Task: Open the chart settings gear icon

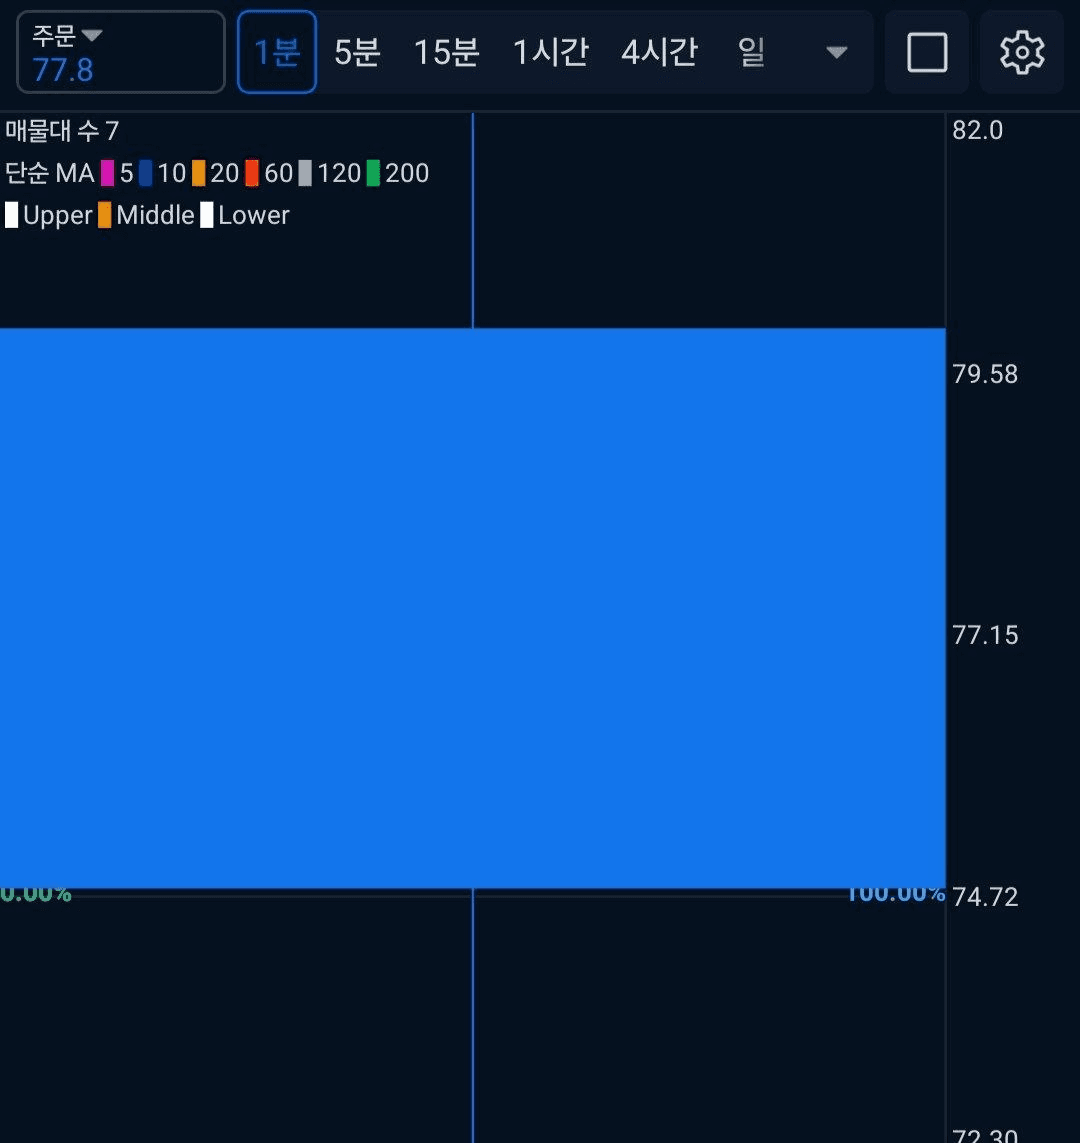Action: point(1021,52)
